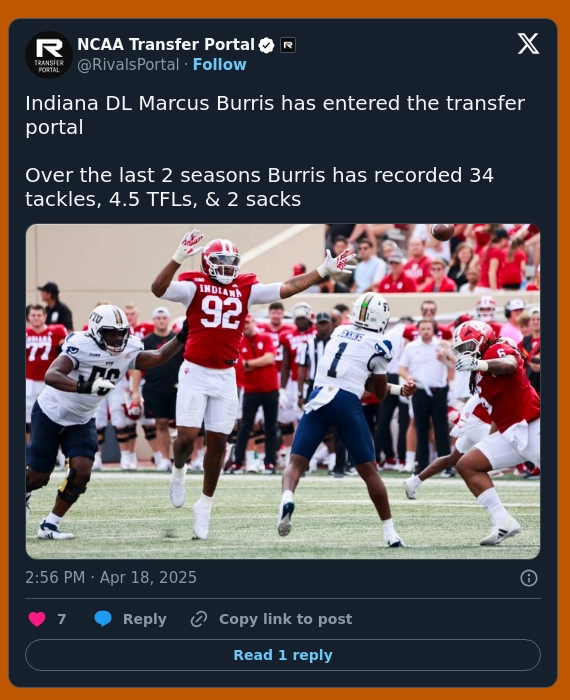Click the blue reply bubble icon
570x700 pixels.
(103, 619)
